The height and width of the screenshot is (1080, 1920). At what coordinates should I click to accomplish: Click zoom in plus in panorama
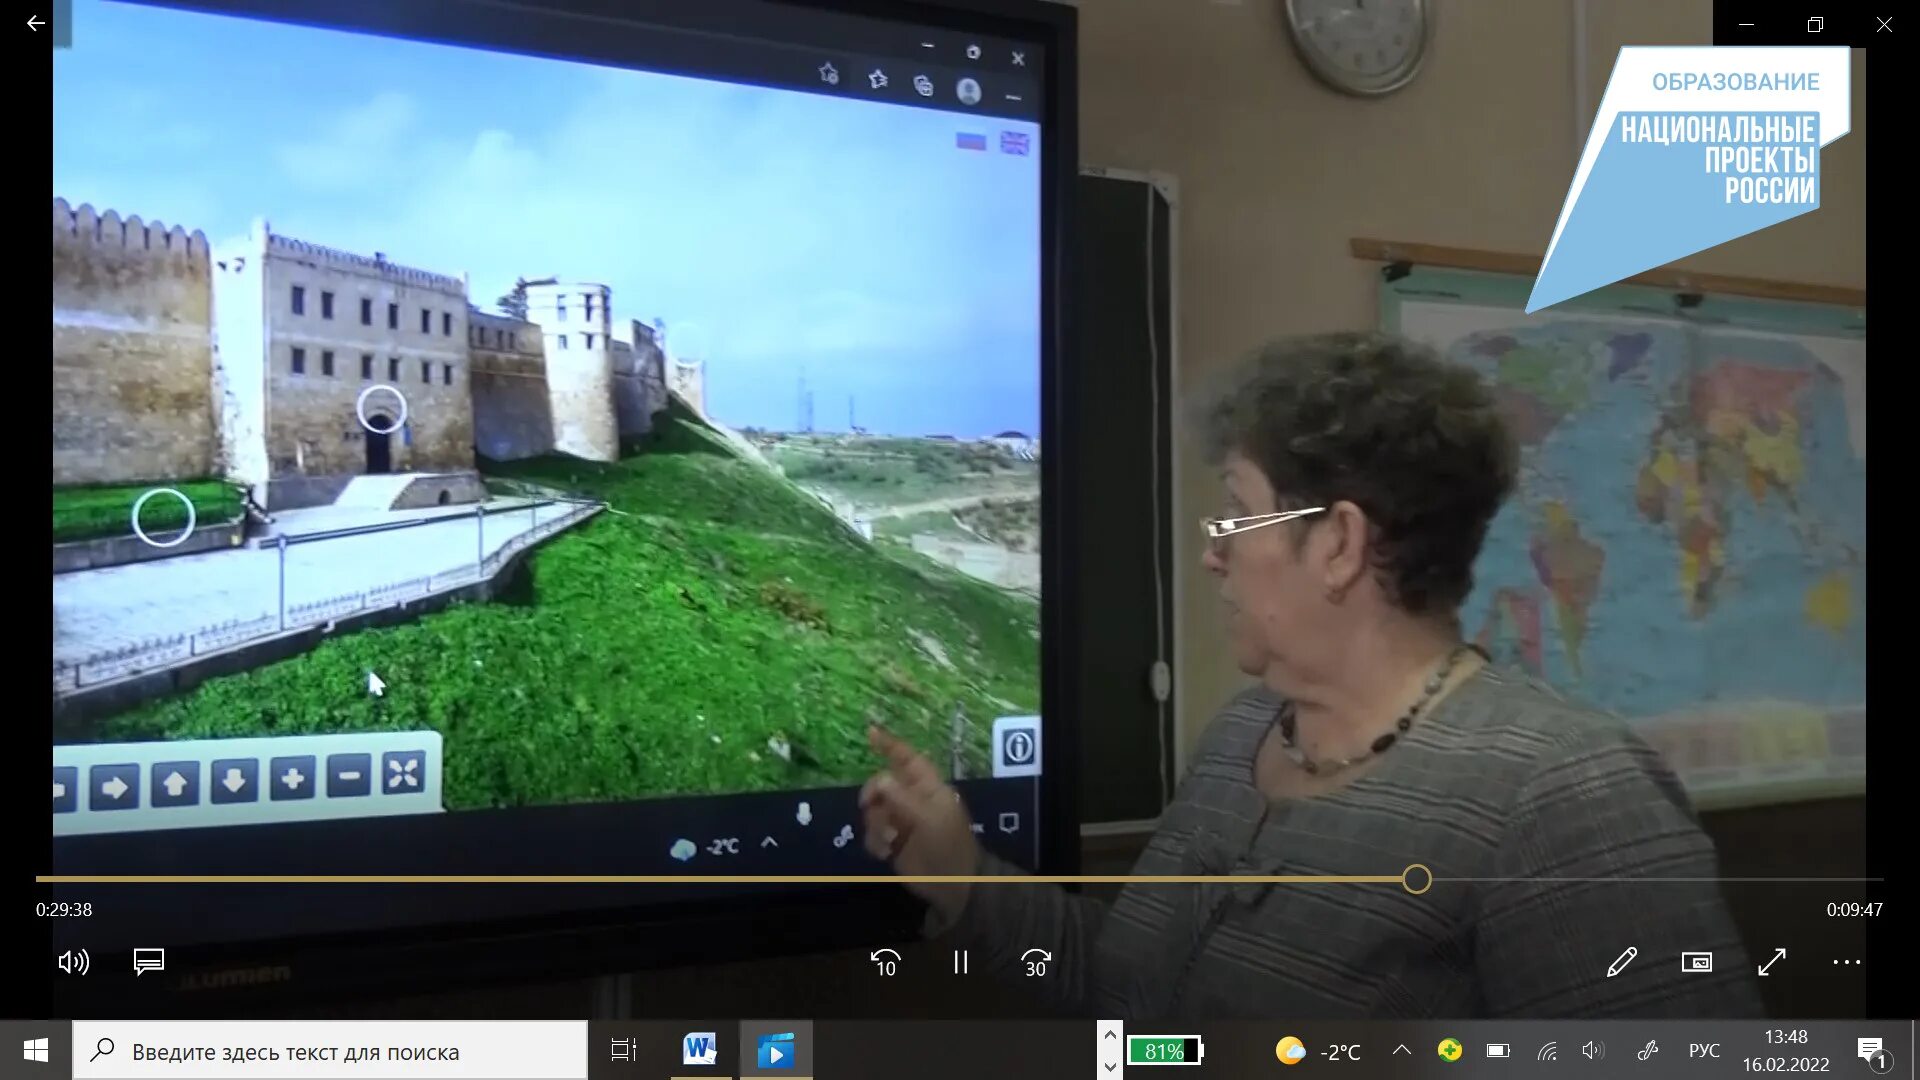[x=293, y=778]
